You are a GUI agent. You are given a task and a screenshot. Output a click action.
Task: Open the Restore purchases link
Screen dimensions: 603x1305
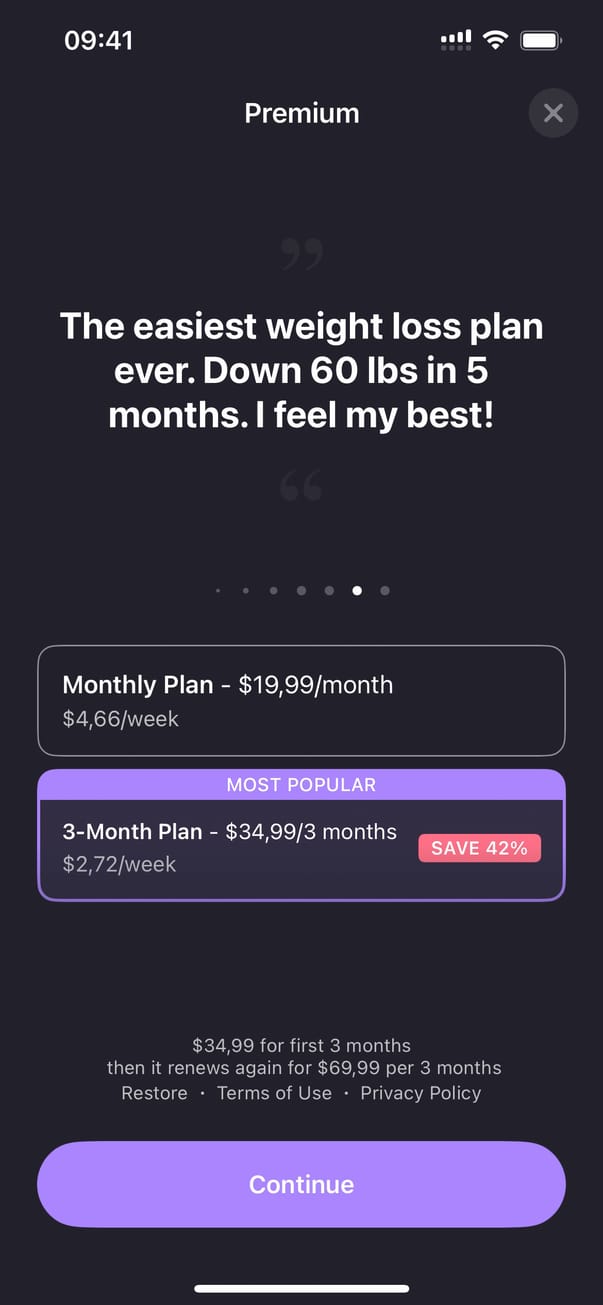[154, 1093]
